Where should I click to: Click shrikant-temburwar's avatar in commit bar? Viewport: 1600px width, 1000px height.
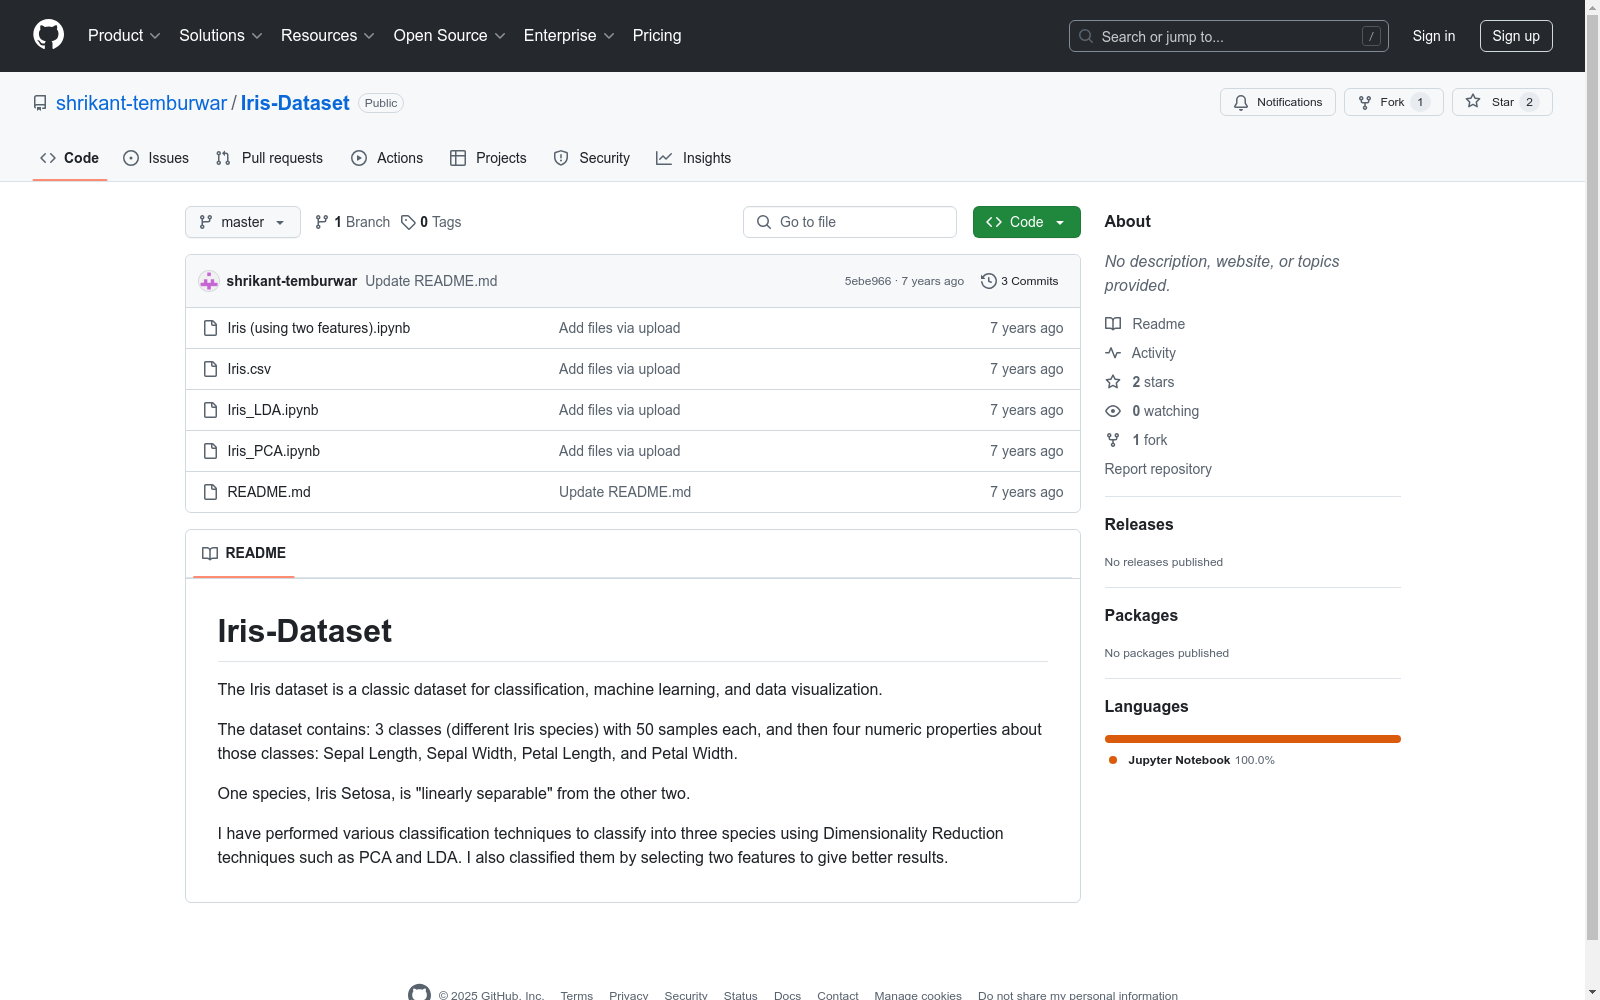click(209, 281)
